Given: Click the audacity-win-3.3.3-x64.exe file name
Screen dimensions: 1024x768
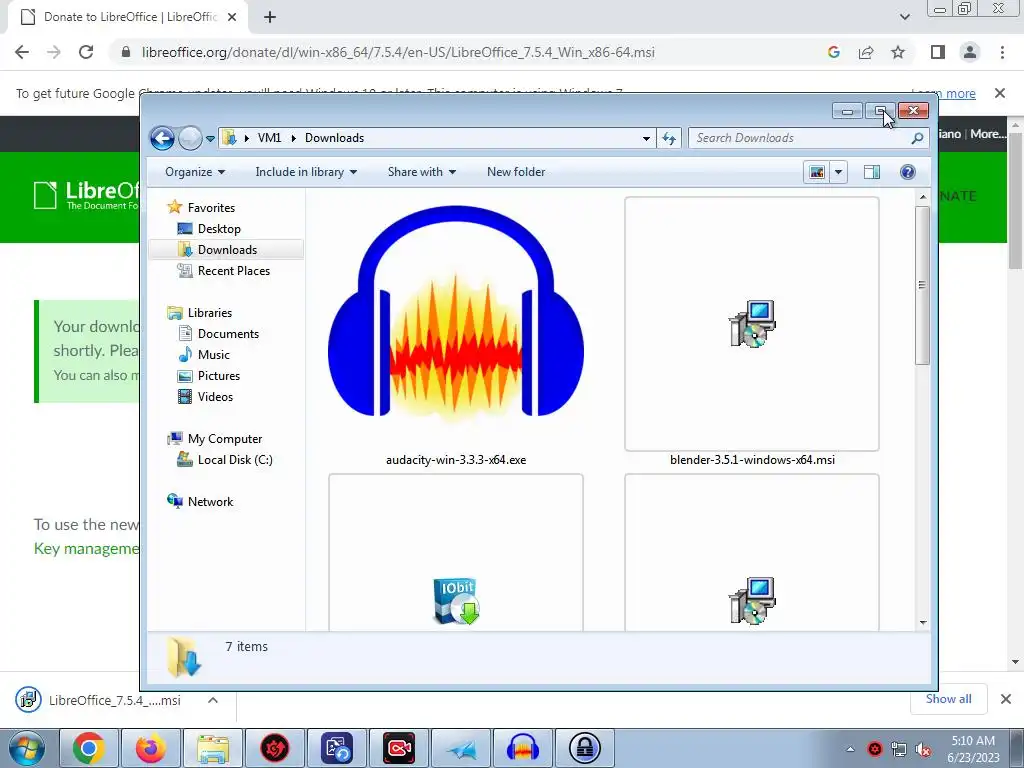Looking at the screenshot, I should 456,460.
